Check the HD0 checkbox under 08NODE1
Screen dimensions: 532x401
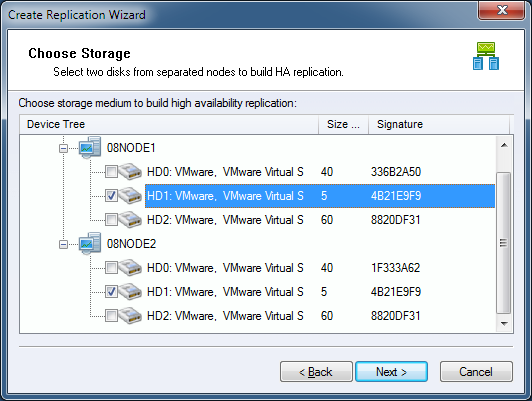point(111,172)
